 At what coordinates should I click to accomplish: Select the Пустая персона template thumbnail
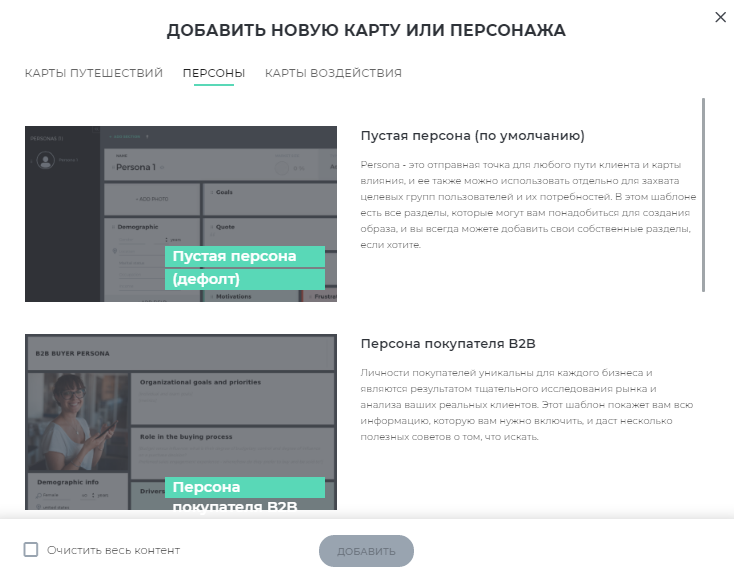point(181,214)
